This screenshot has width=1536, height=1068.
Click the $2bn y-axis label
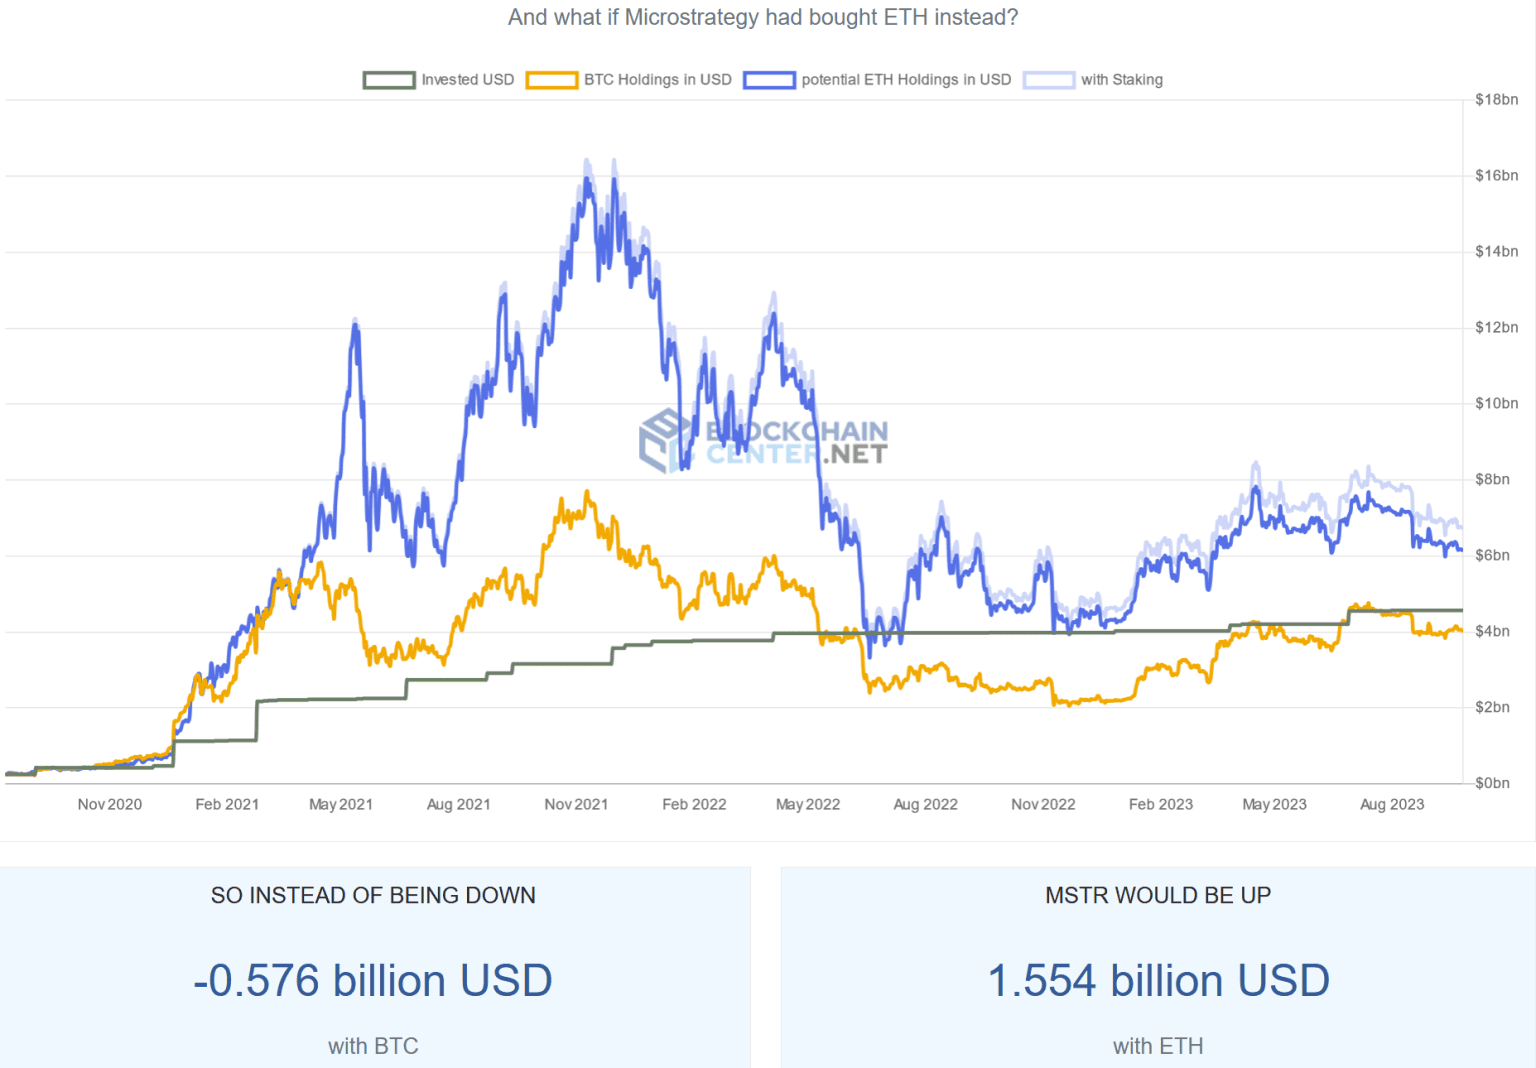click(1493, 708)
